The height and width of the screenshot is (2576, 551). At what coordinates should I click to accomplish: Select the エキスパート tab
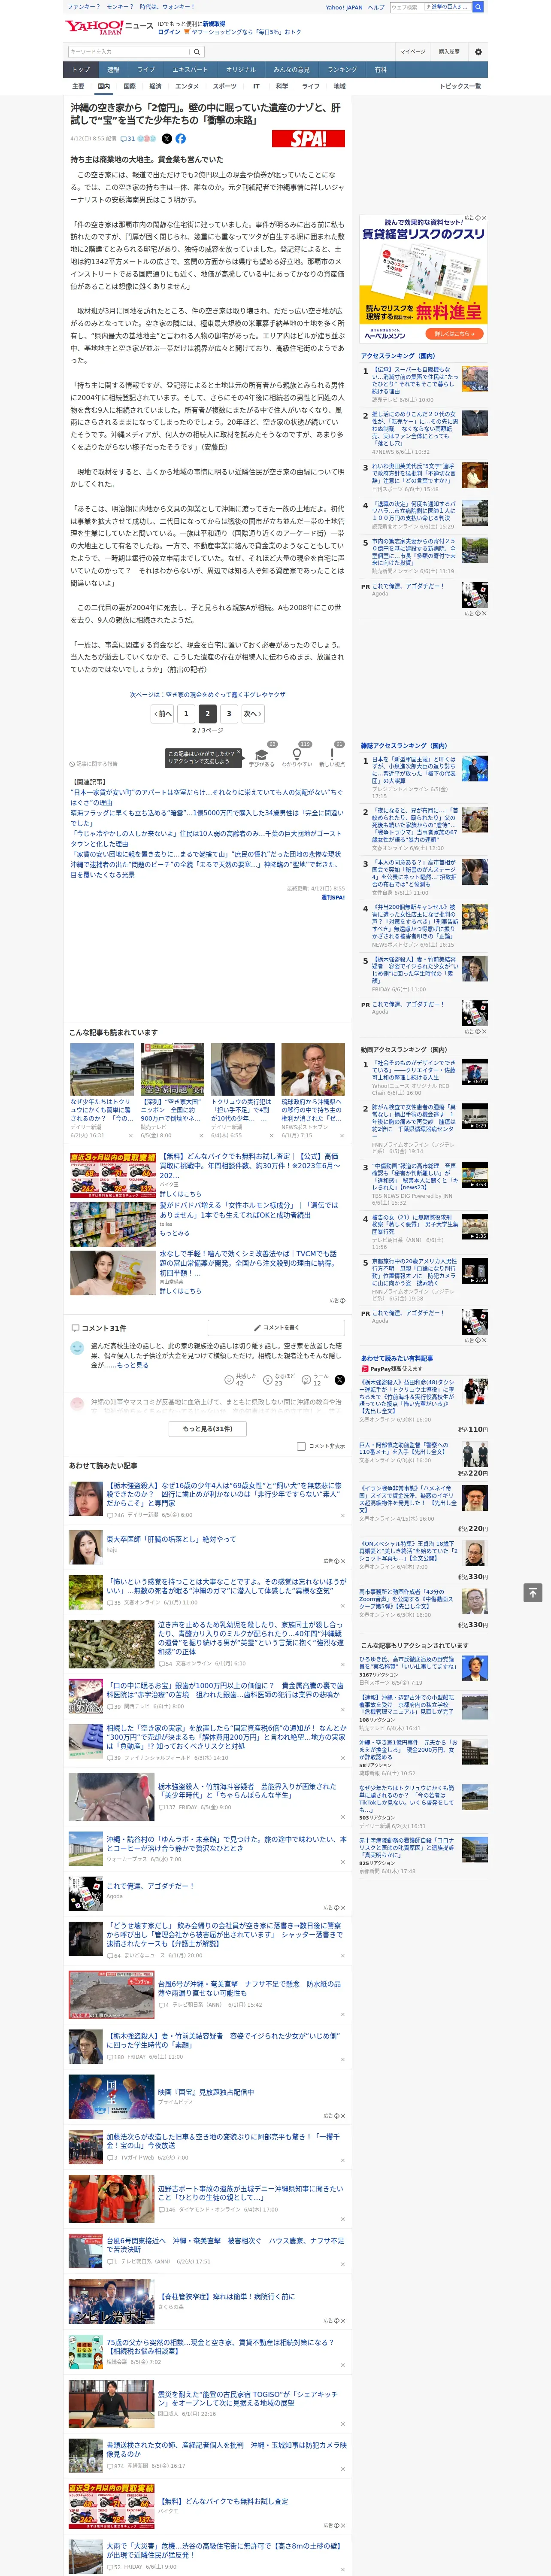(x=190, y=70)
